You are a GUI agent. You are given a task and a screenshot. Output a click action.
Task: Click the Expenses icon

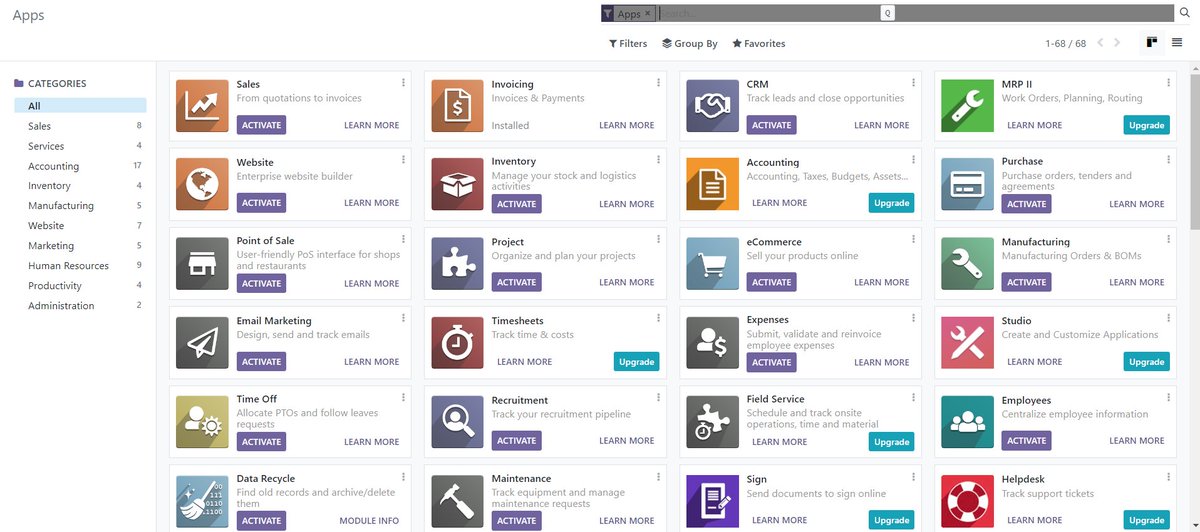pyautogui.click(x=712, y=342)
